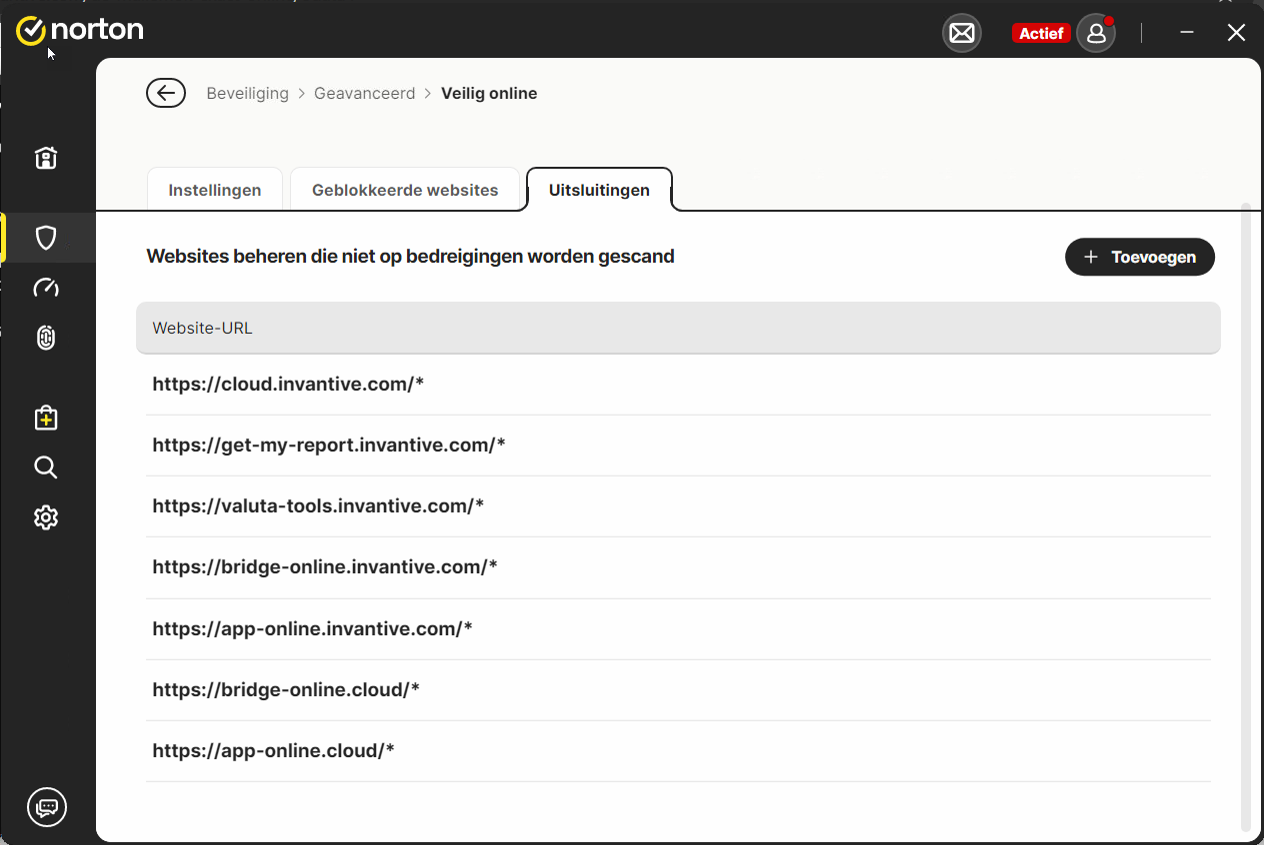Screen dimensions: 1264x845
Task: Click the vertical scrollbar of the exclusions list
Action: coord(1246,518)
